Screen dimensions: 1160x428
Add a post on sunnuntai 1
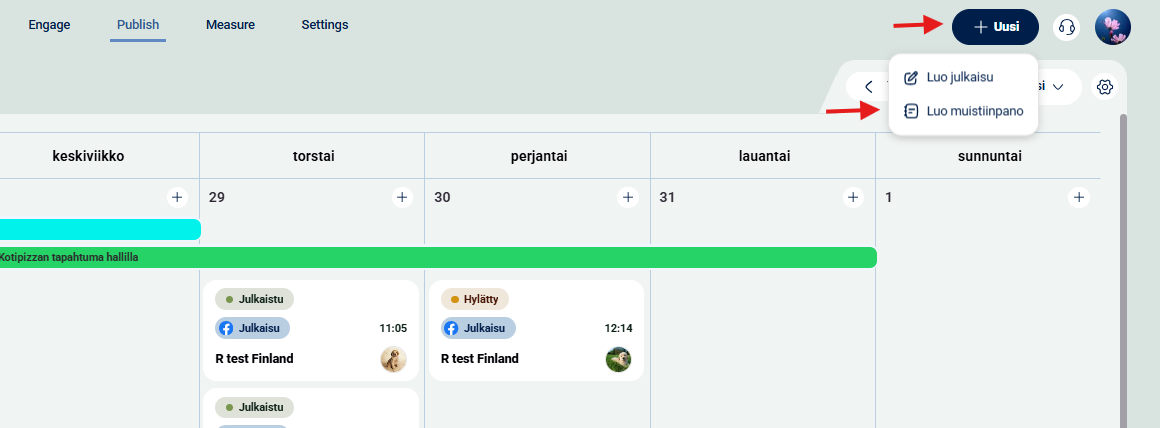tap(1079, 198)
